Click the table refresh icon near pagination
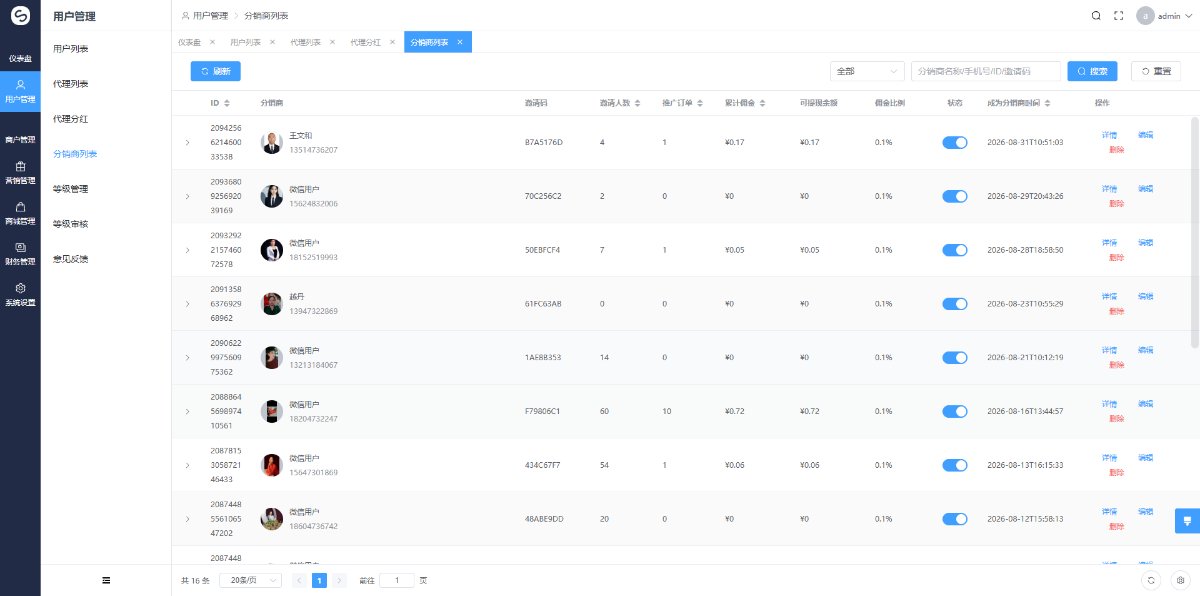 (1152, 580)
